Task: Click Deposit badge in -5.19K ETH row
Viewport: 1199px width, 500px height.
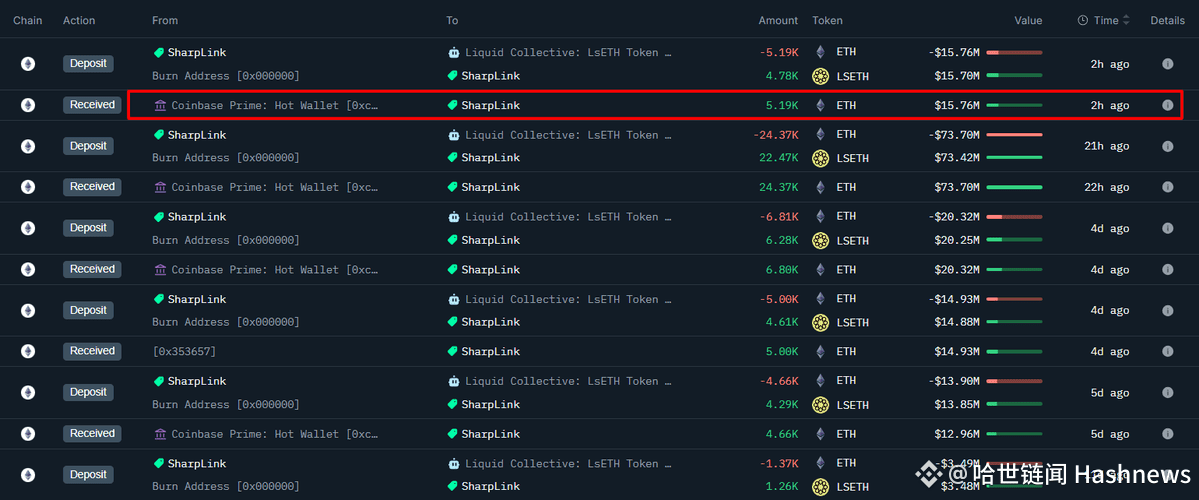Action: coord(88,63)
